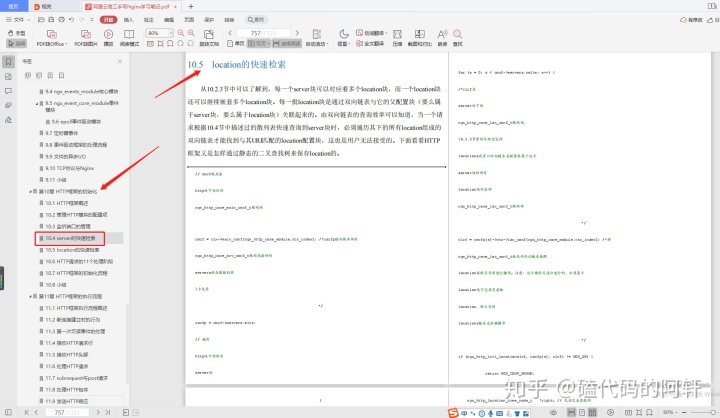Open bookmark 10.4 server的快速检索
The width and height of the screenshot is (720, 418).
point(70,238)
